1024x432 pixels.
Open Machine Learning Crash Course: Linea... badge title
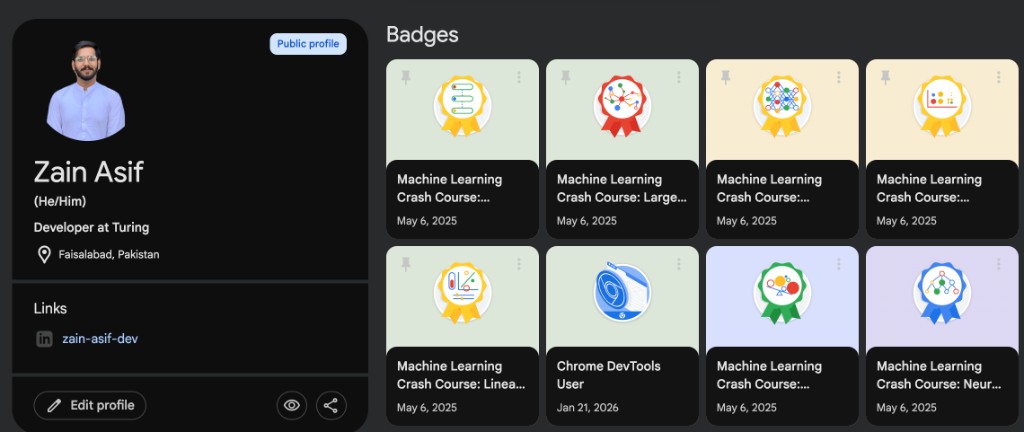pyautogui.click(x=461, y=375)
